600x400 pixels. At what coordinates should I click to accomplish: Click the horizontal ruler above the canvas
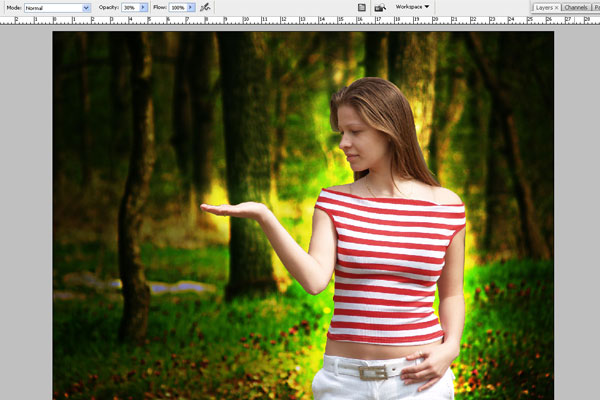[x=300, y=20]
